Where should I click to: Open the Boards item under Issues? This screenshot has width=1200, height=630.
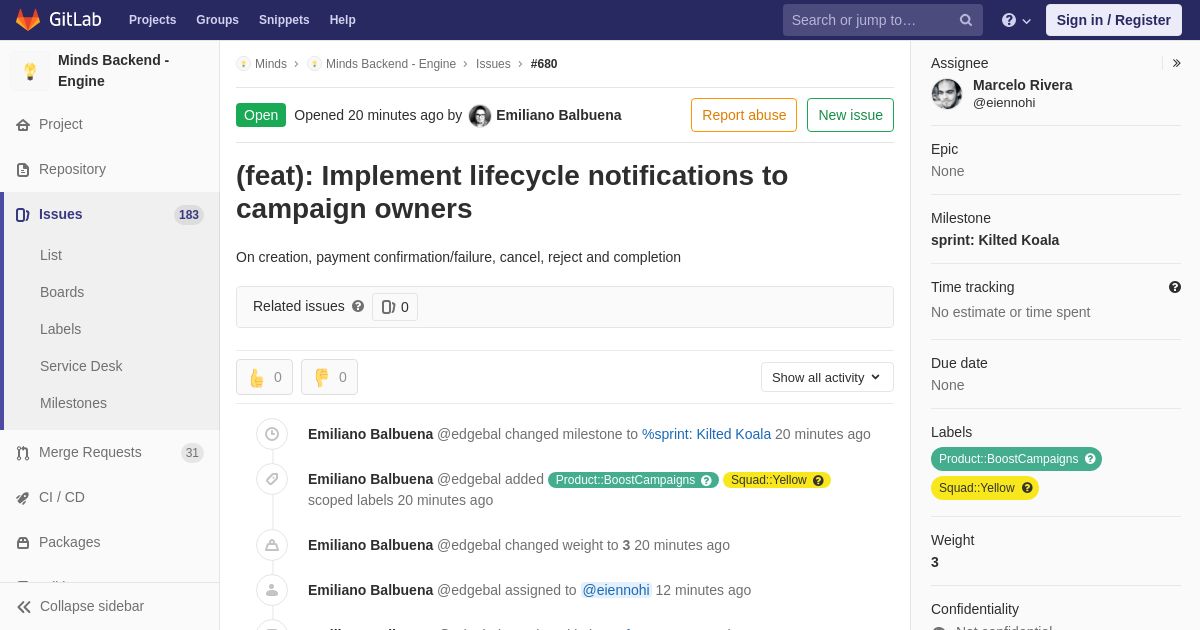(62, 292)
